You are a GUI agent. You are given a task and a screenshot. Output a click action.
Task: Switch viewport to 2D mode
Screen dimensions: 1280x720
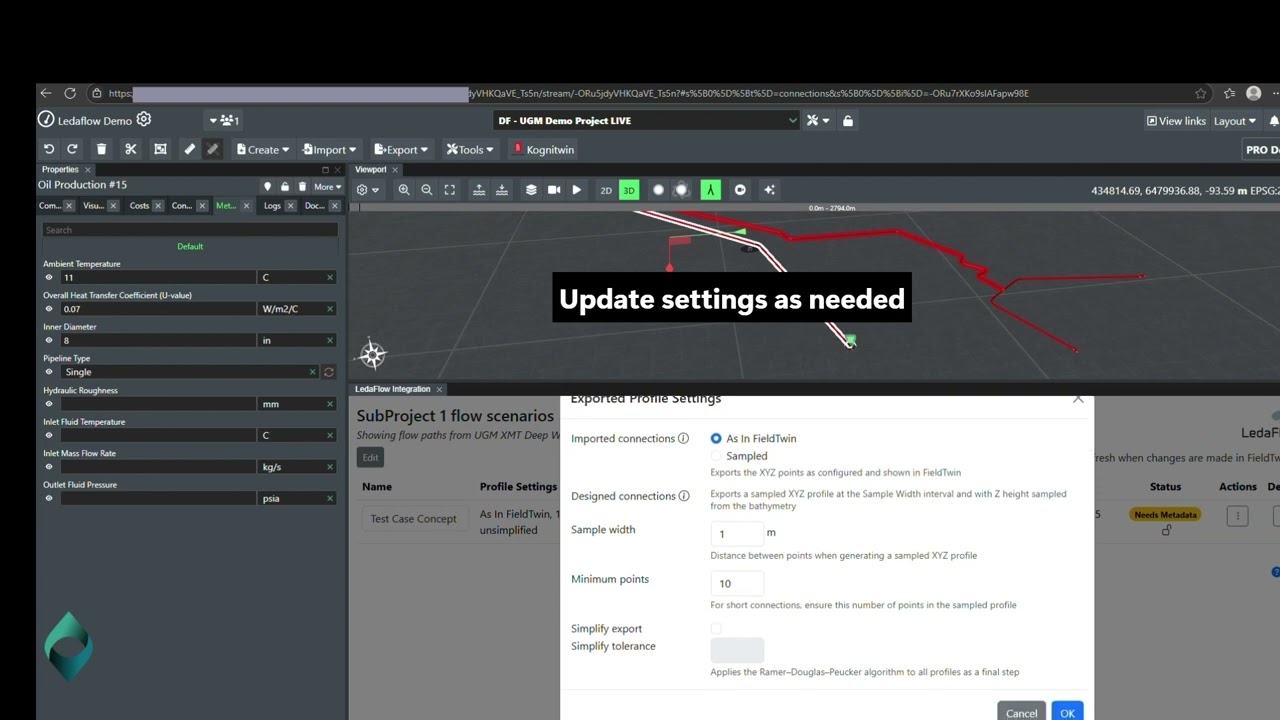(606, 190)
